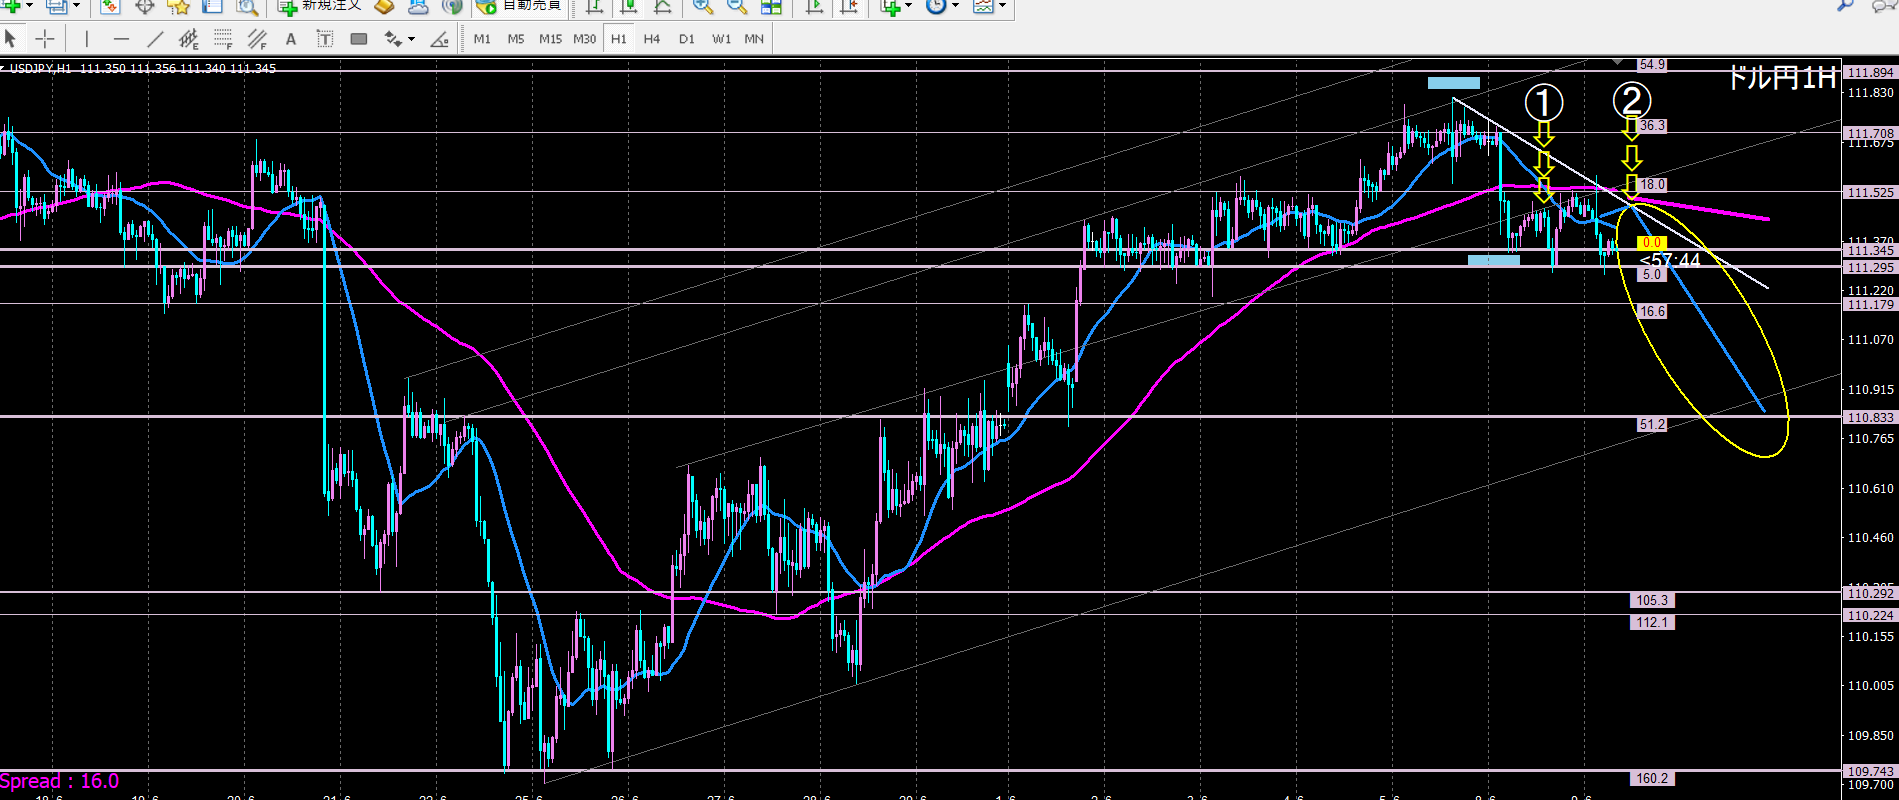Select the Fibonacci Channel slanted-lines tool

coord(257,39)
